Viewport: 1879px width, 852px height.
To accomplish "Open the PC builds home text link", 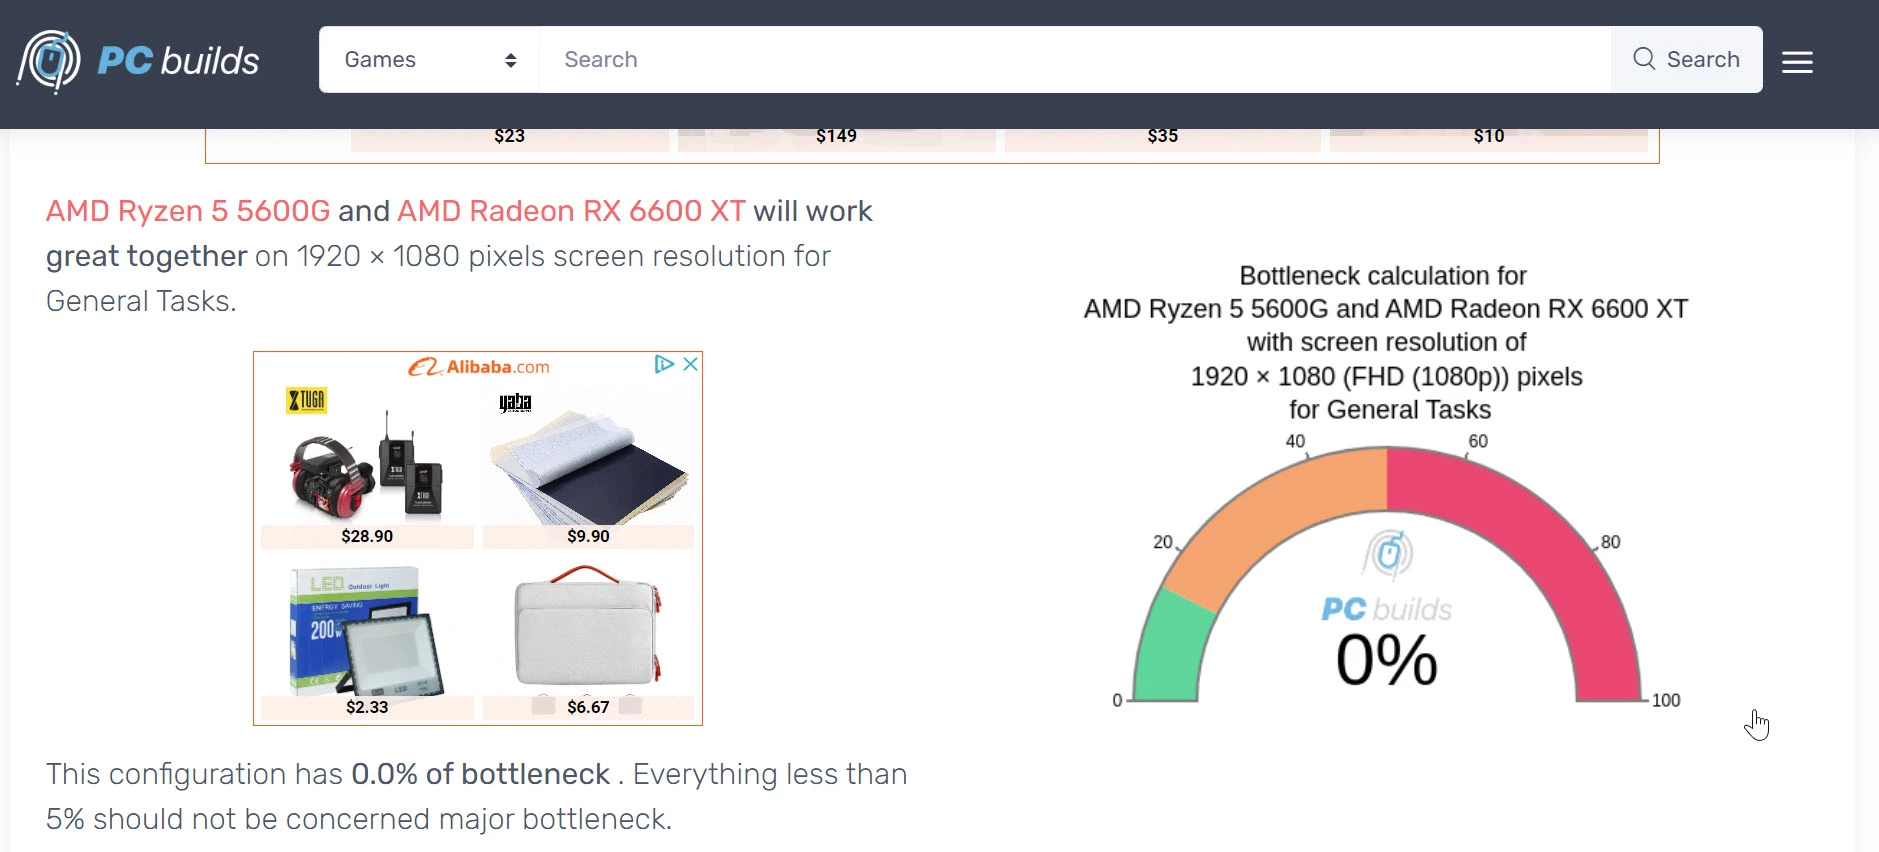I will pos(178,61).
